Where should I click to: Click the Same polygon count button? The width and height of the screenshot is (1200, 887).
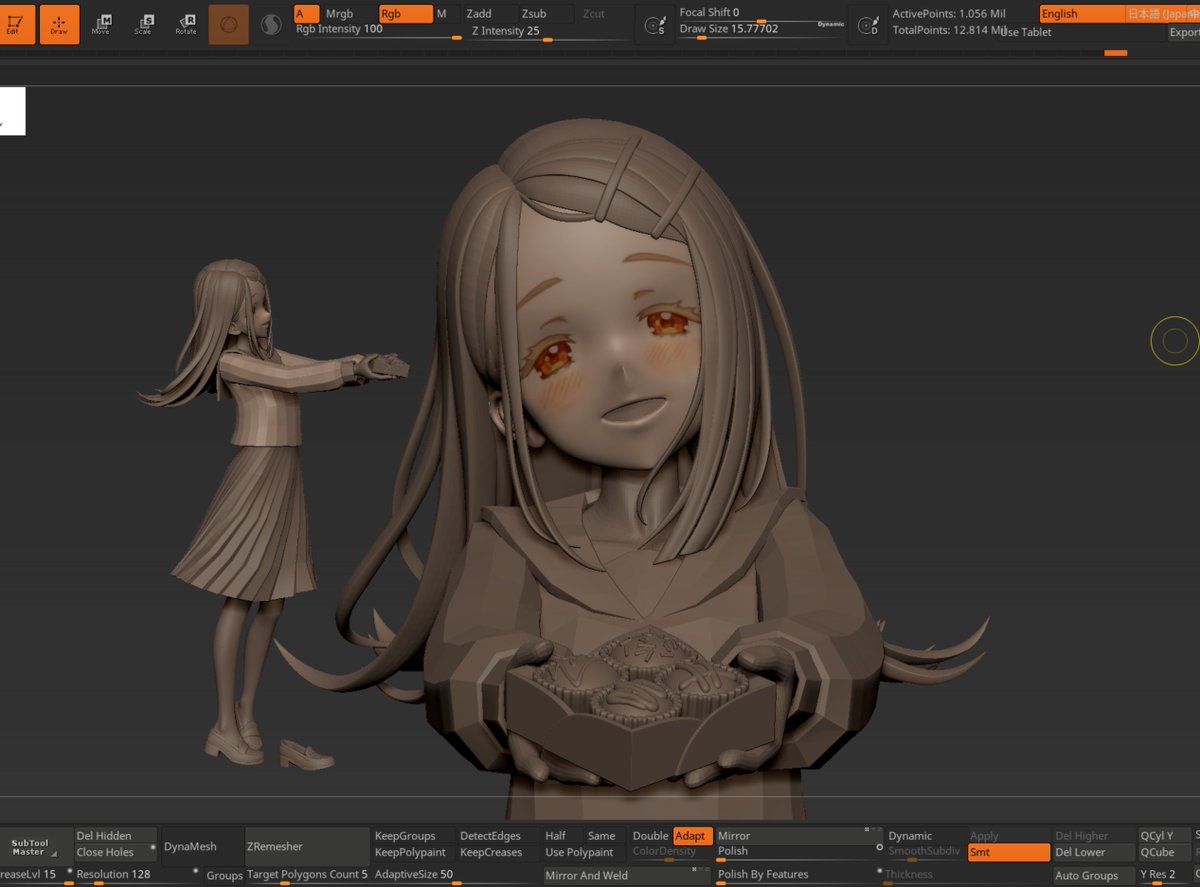pos(606,836)
